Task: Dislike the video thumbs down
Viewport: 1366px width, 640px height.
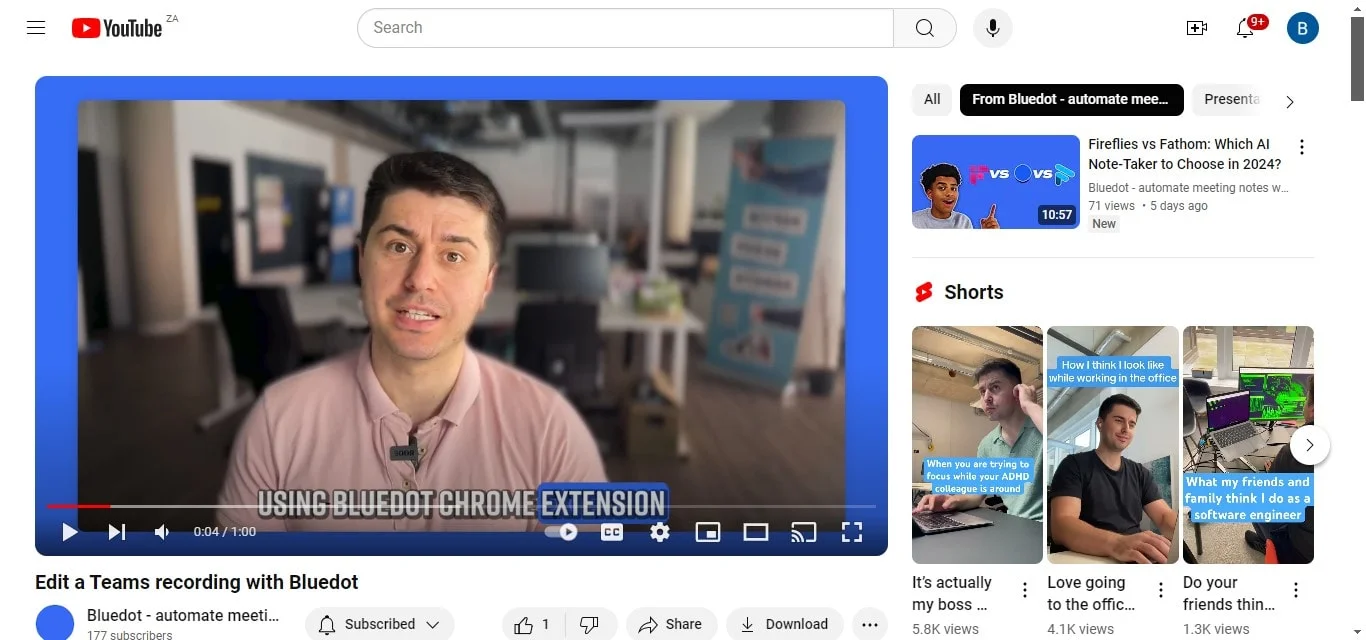Action: 590,625
